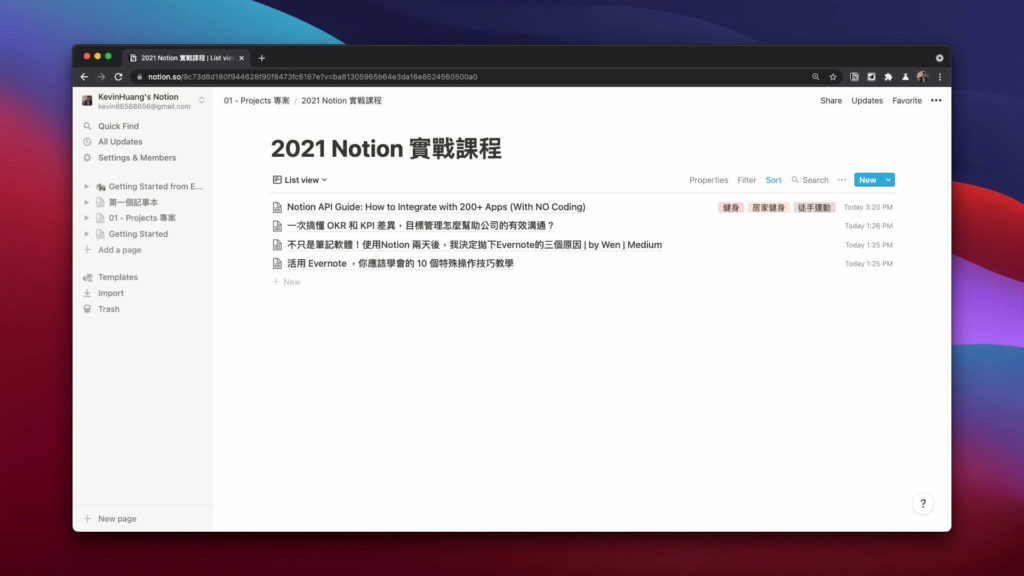Screen dimensions: 1024x576
Task: Open Notion API Guide list item
Action: (436, 207)
